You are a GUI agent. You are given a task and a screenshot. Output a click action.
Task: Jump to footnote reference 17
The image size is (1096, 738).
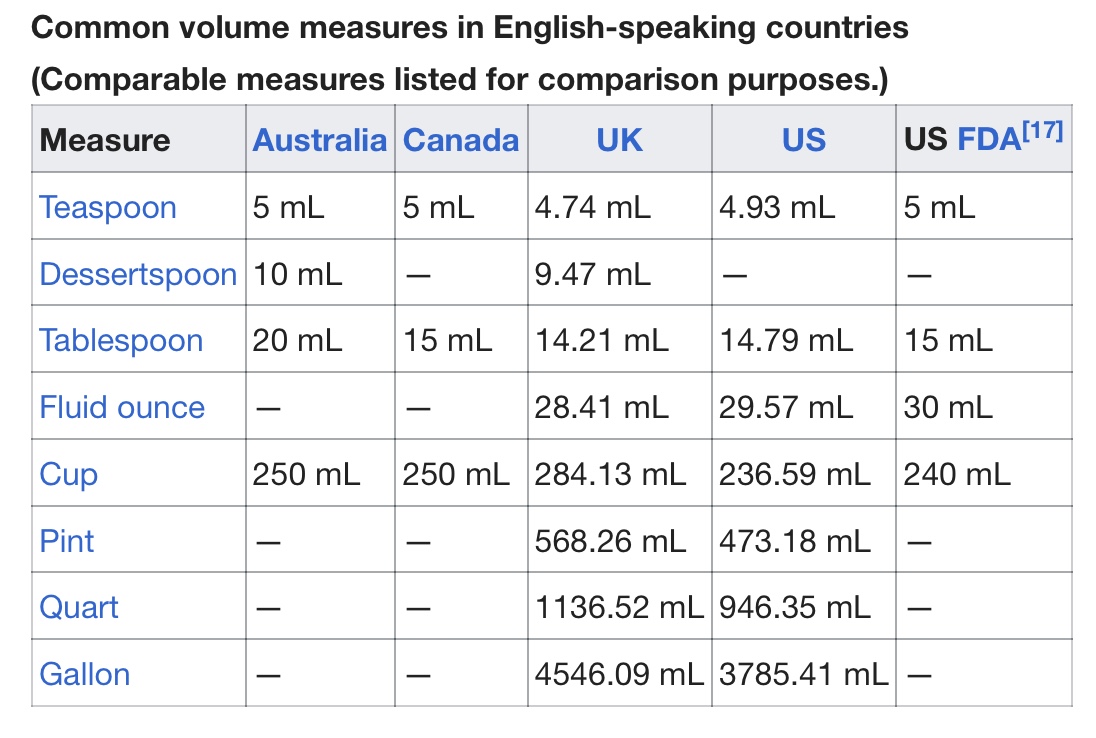point(1043,130)
